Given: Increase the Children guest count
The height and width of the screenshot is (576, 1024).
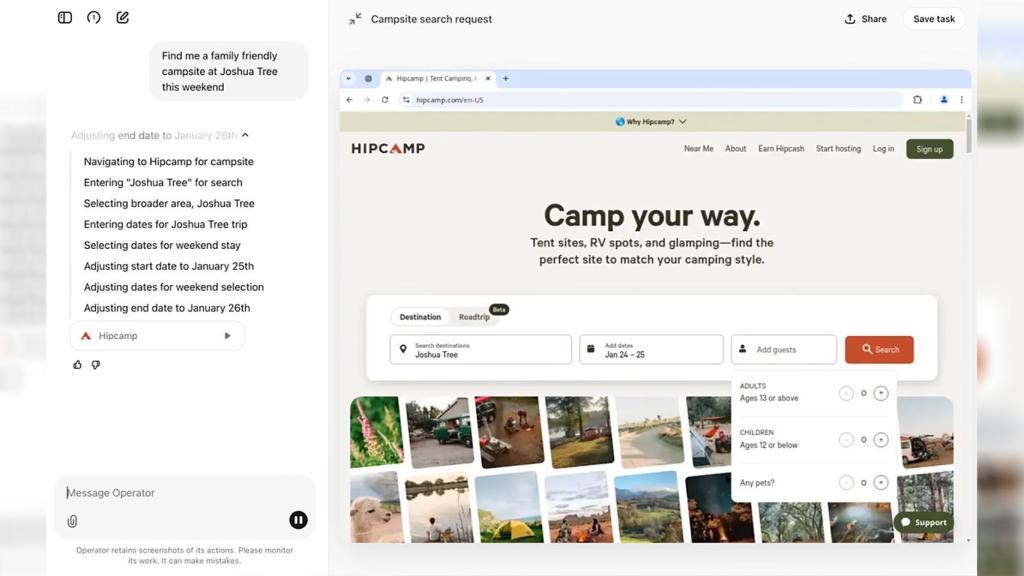Looking at the screenshot, I should (881, 440).
